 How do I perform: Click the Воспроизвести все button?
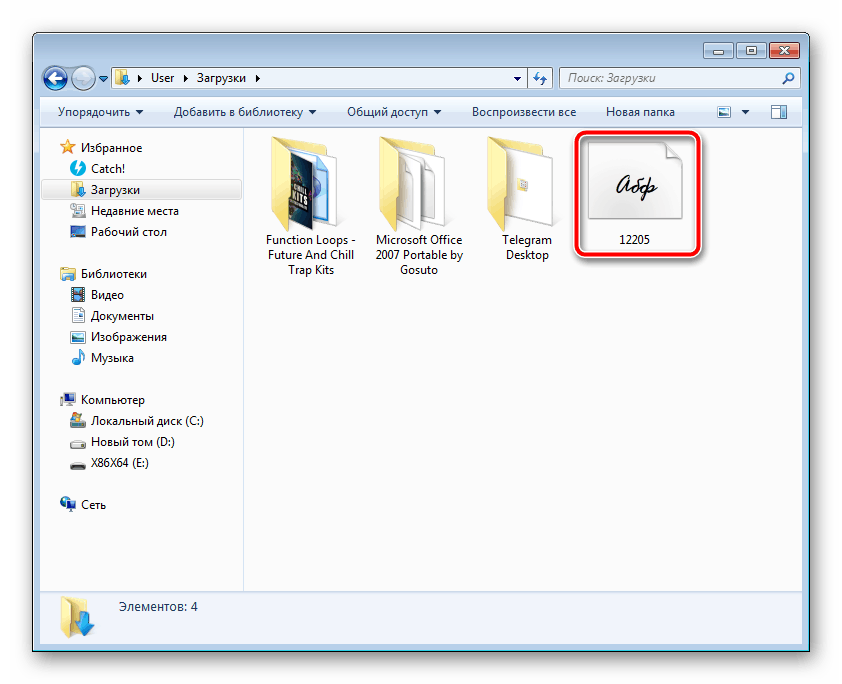[524, 112]
